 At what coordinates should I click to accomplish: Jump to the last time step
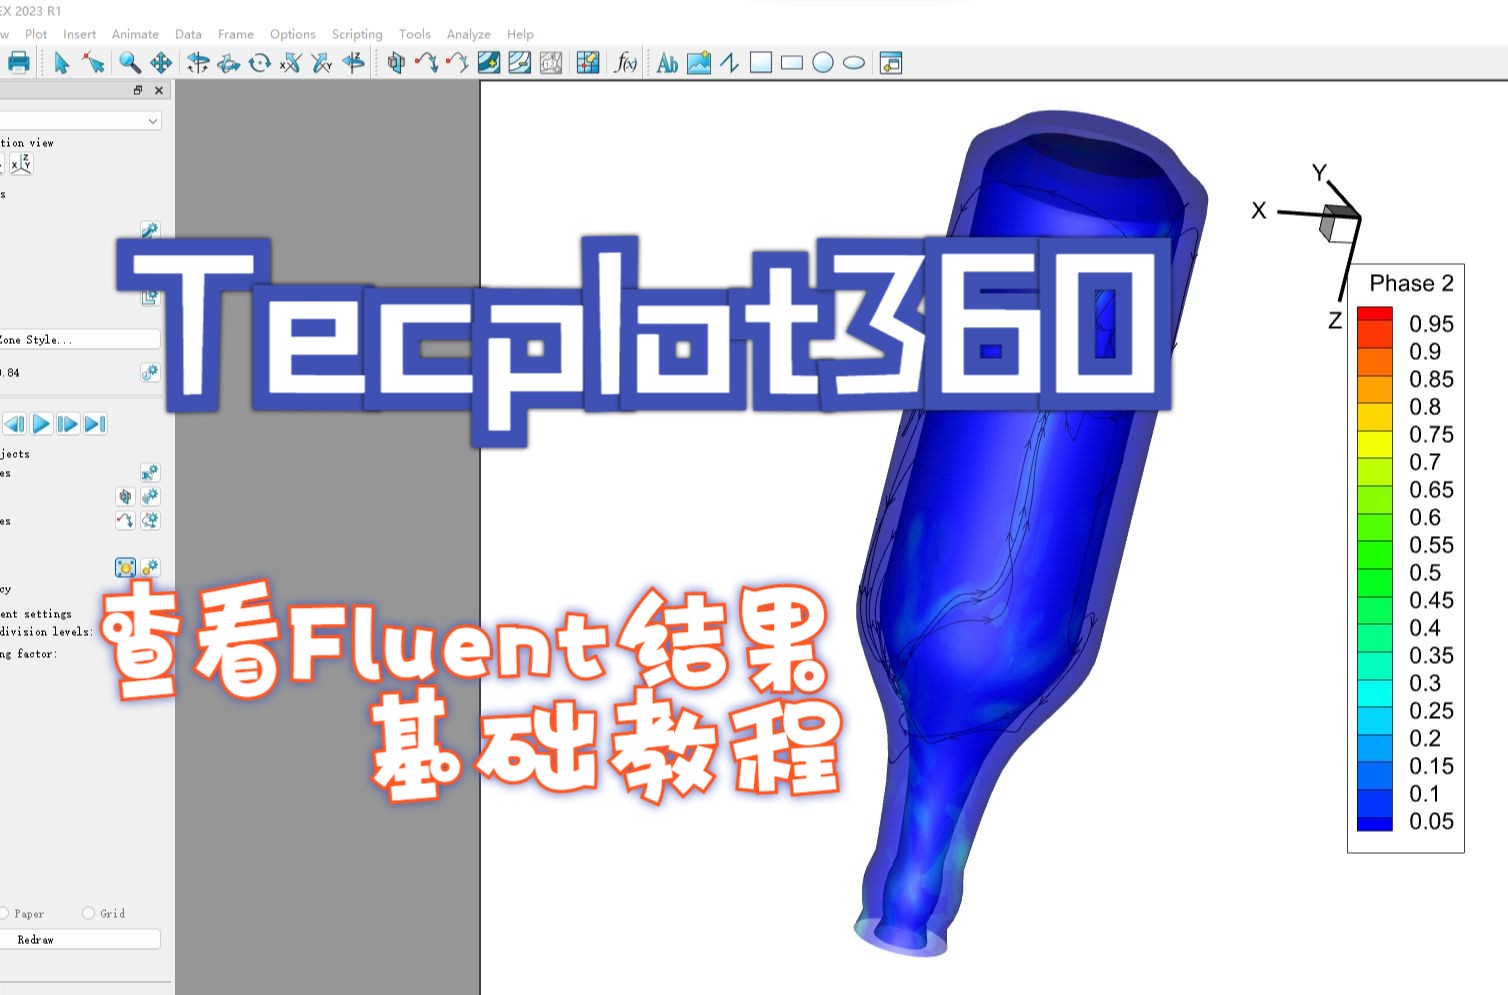95,424
